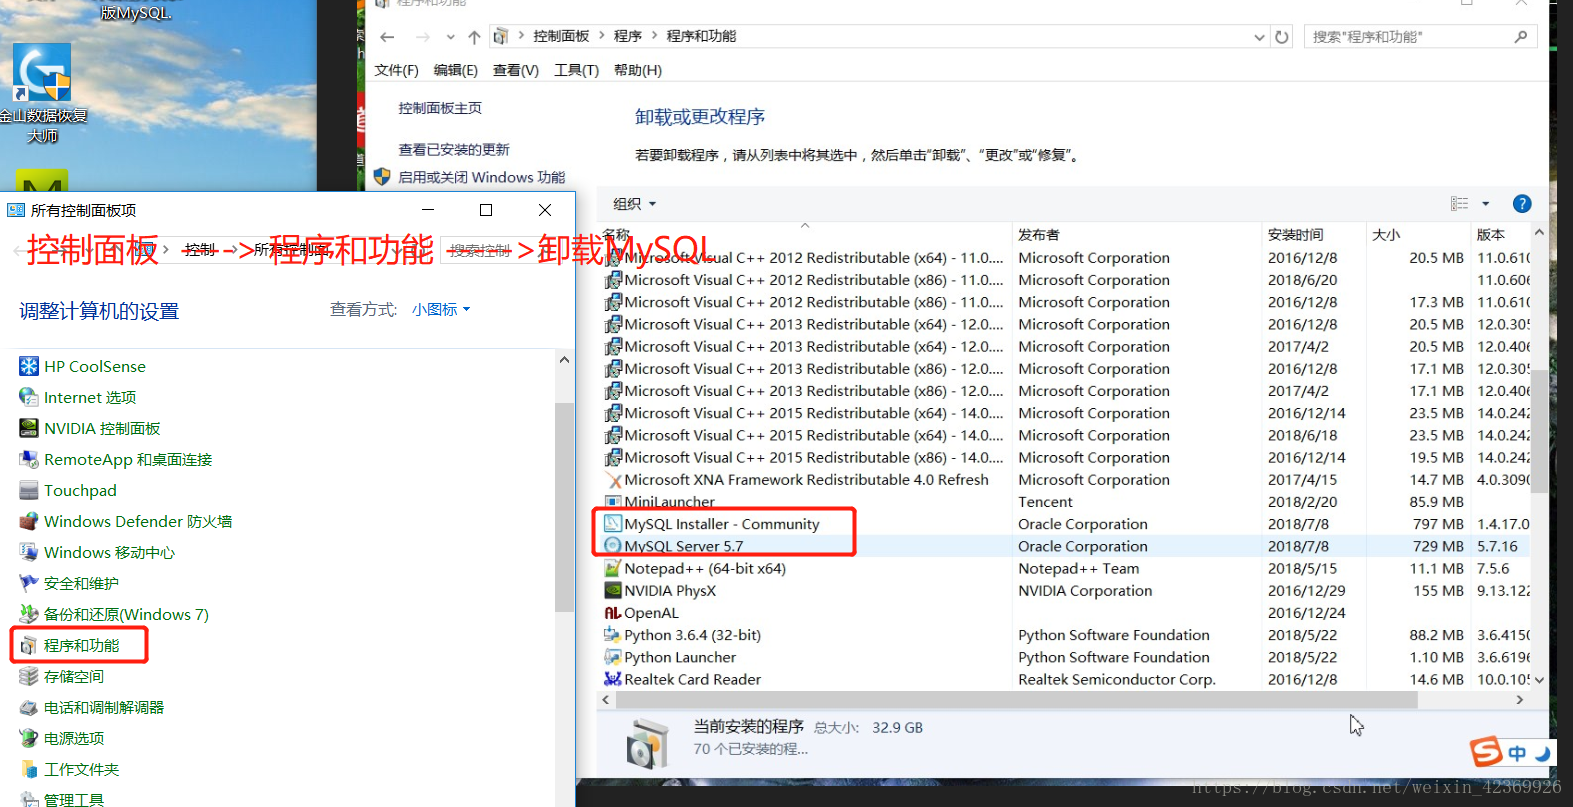Click the Windows Mobility Center icon
Viewport: 1573px width, 807px height.
(x=29, y=552)
